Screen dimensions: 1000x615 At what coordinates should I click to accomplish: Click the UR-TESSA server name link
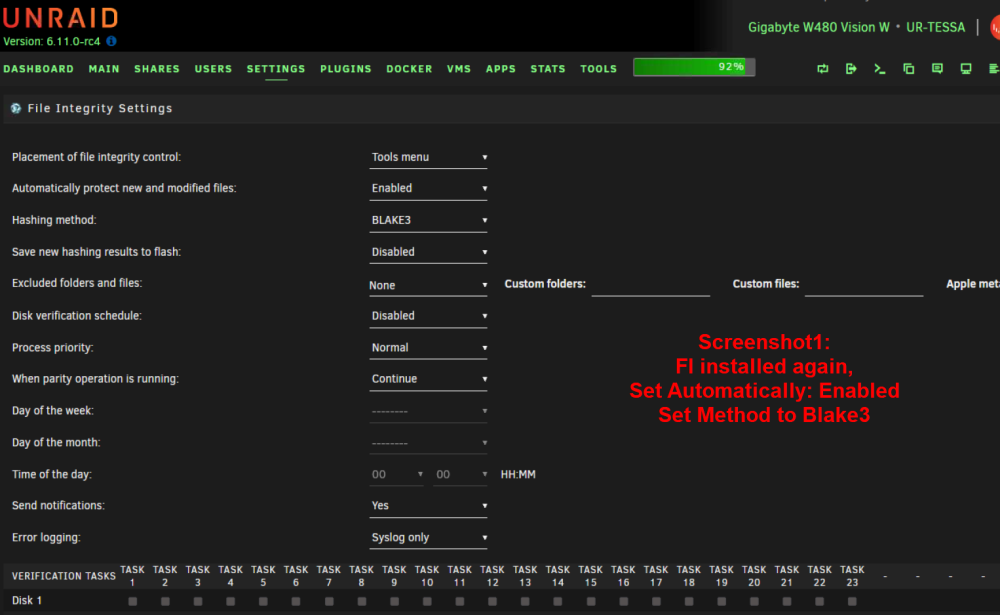coord(936,27)
